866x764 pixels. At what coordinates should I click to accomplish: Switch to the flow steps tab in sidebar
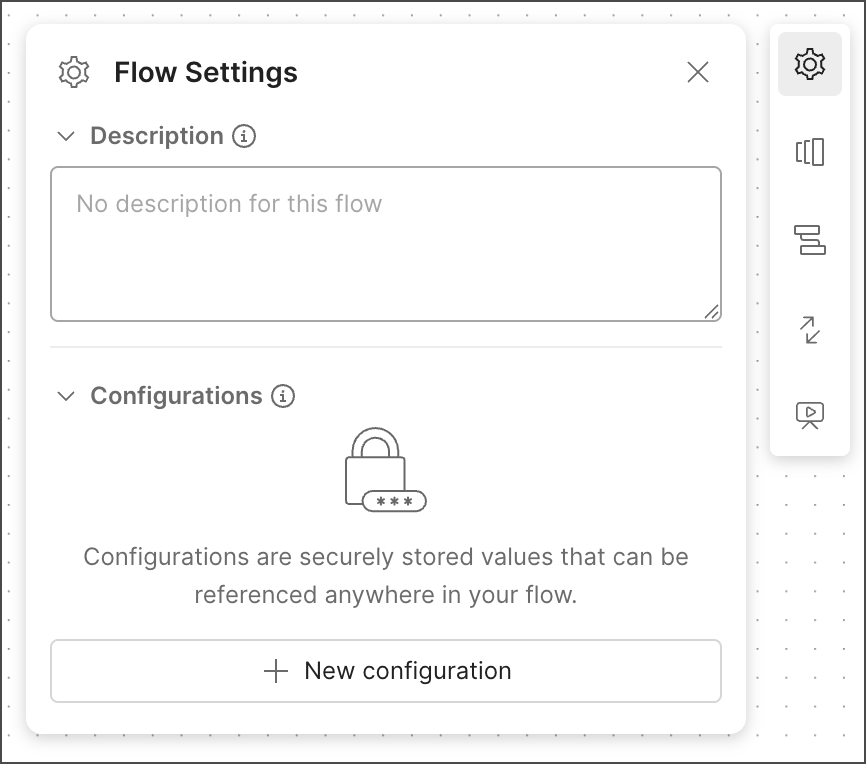[x=809, y=242]
